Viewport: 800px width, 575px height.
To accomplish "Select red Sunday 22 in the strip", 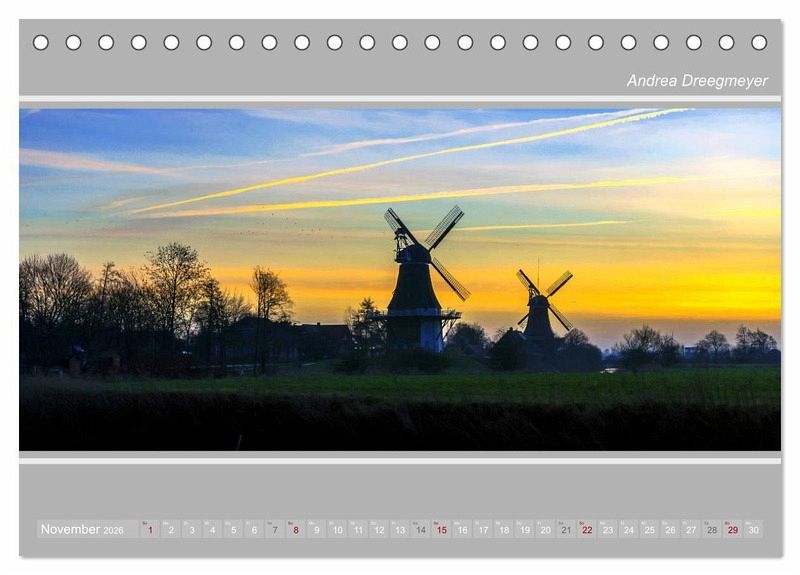I will click(x=588, y=529).
